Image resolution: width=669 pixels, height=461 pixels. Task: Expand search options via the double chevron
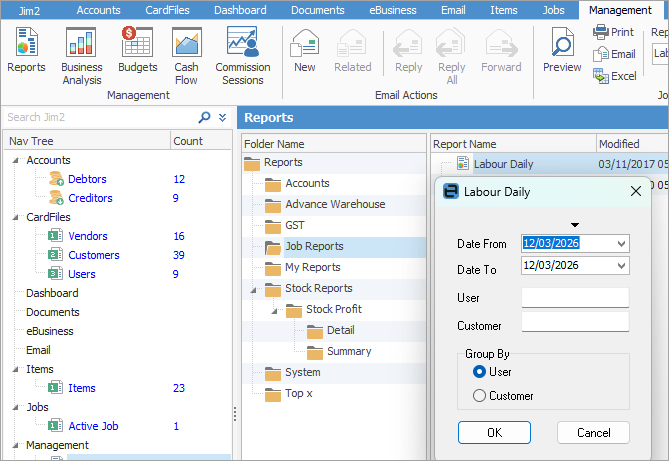click(x=222, y=117)
